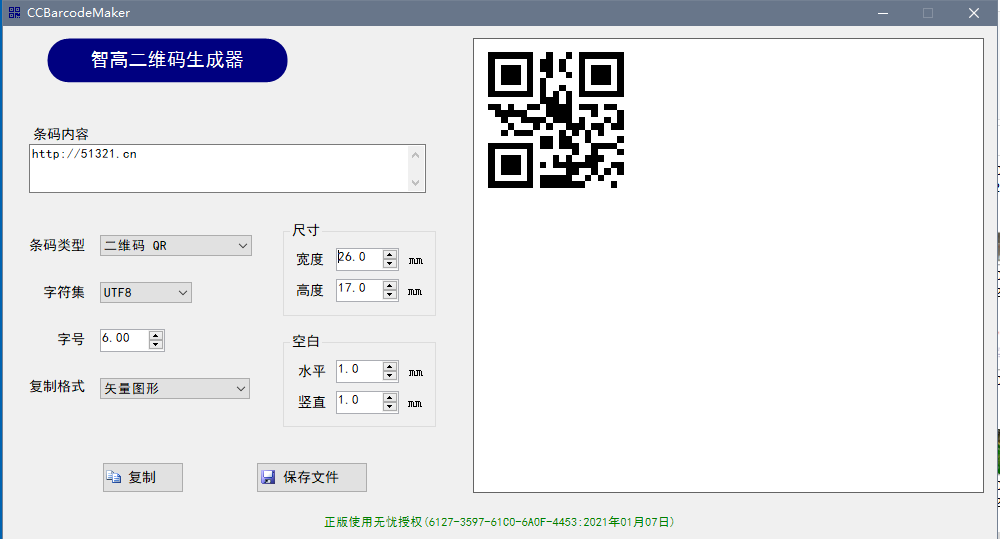This screenshot has height=539, width=1000.
Task: Click the 条码内容 label
Action: [x=61, y=134]
